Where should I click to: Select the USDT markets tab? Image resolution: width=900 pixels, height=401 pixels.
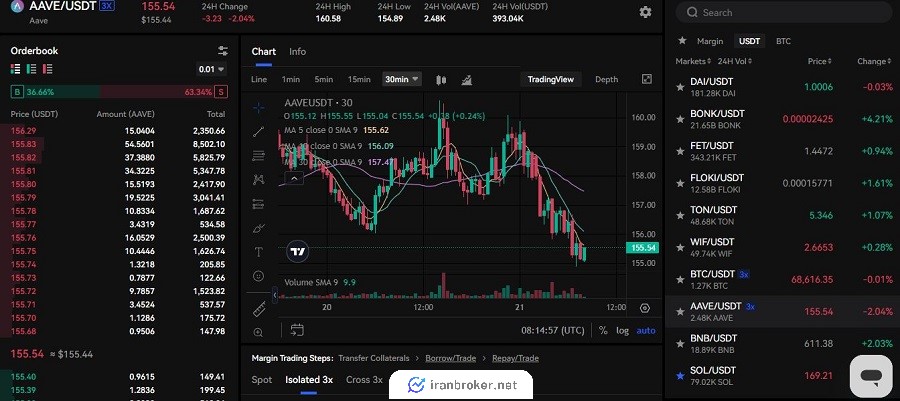[x=749, y=41]
